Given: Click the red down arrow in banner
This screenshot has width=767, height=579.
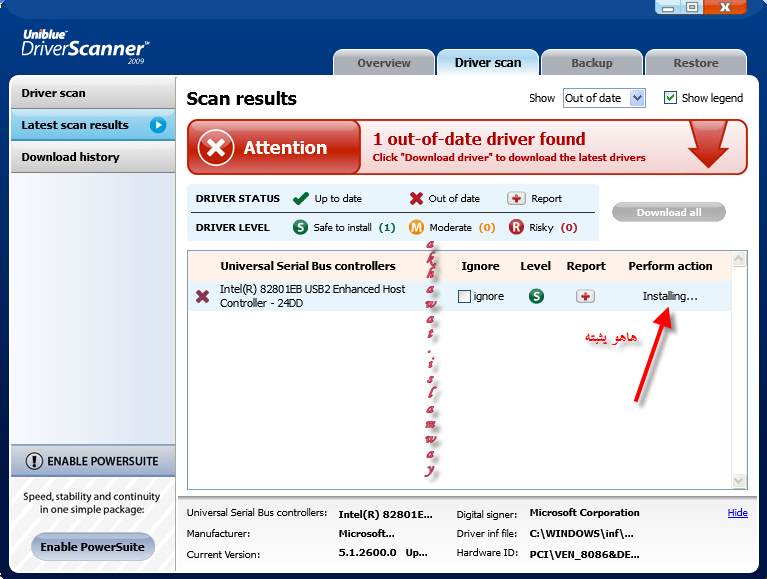Looking at the screenshot, I should click(x=708, y=145).
